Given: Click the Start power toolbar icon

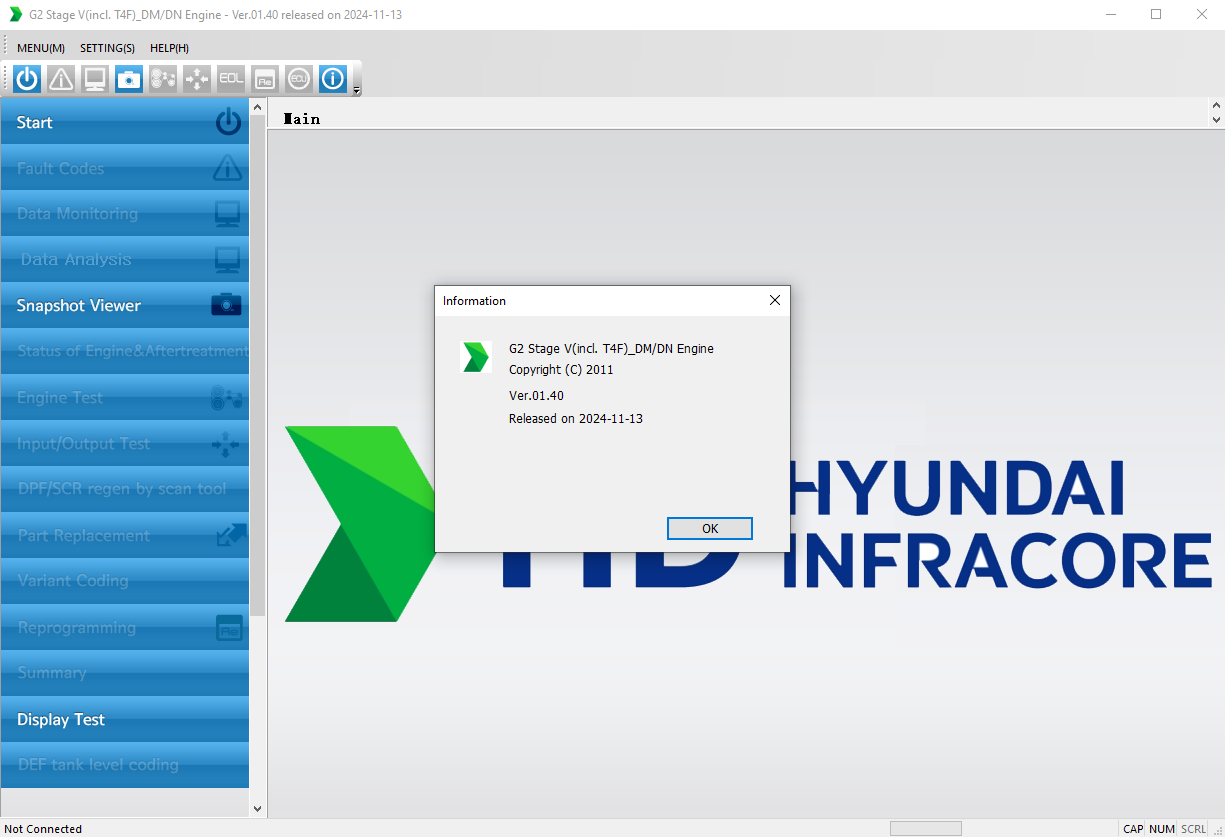Looking at the screenshot, I should (x=27, y=79).
